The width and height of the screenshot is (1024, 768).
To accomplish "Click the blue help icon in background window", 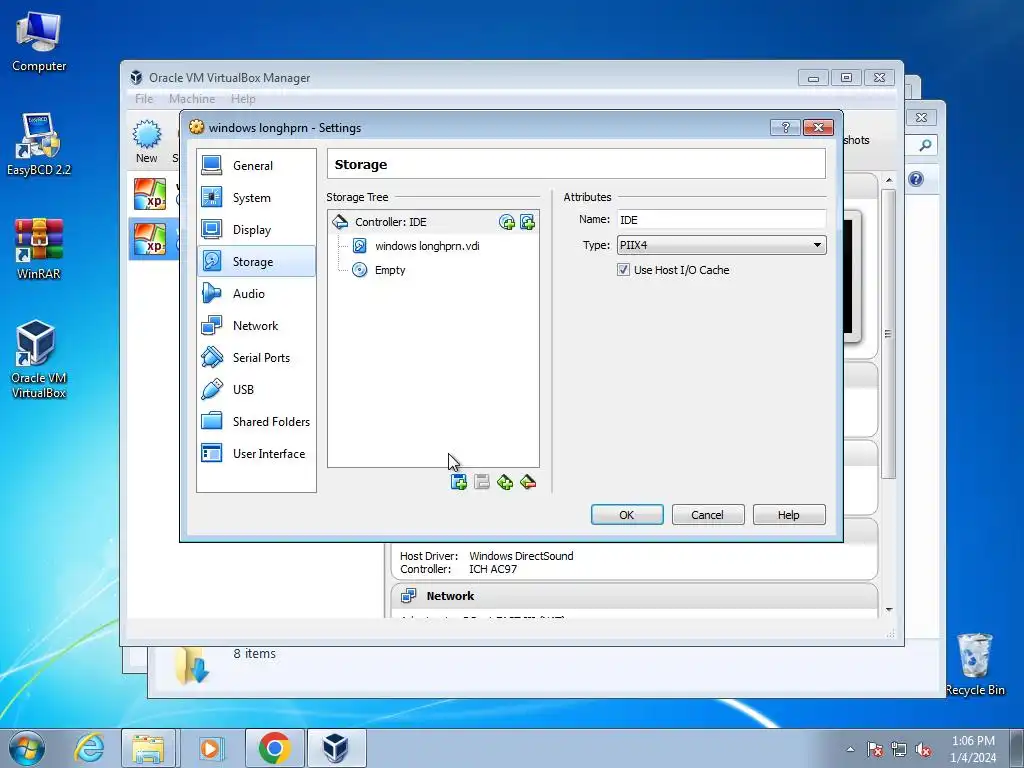I will click(x=916, y=179).
